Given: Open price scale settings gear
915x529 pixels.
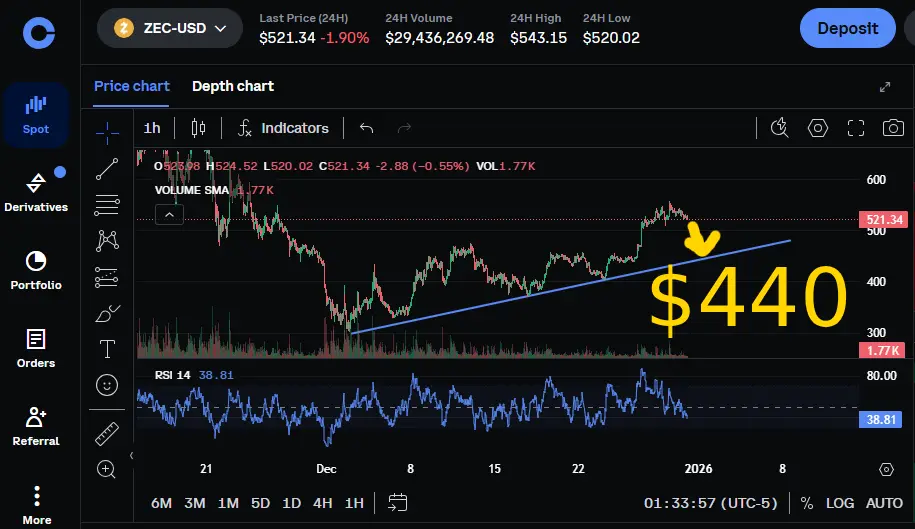Looking at the screenshot, I should (x=886, y=470).
